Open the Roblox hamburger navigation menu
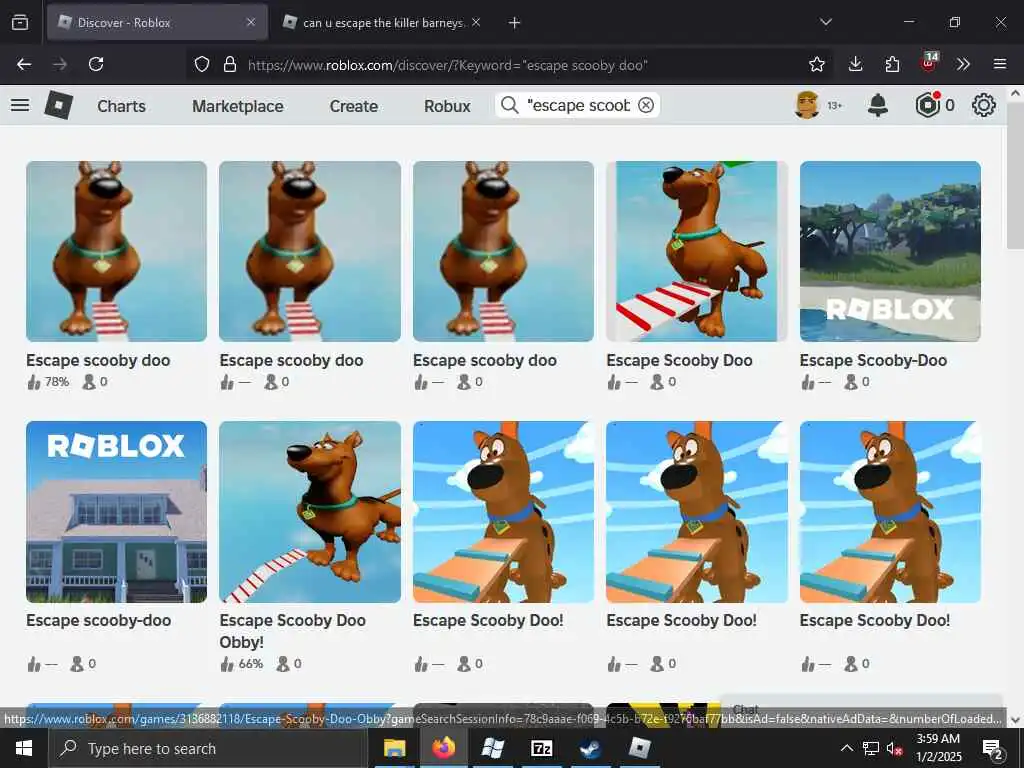The image size is (1024, 768). tap(20, 105)
